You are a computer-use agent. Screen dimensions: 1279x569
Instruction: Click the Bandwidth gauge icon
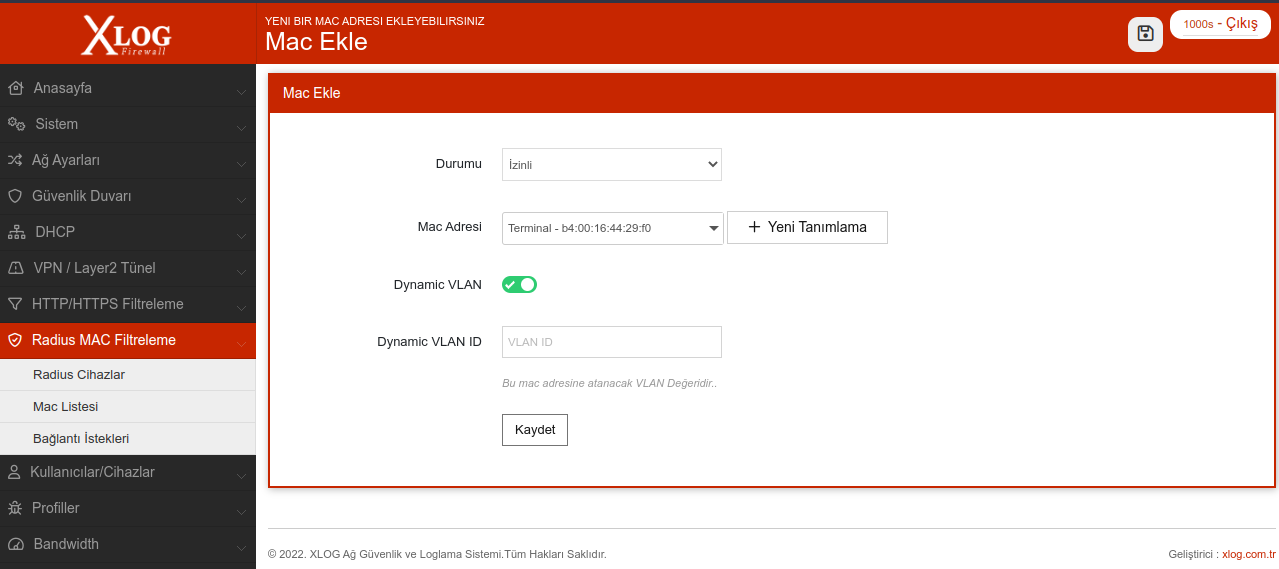(x=15, y=544)
